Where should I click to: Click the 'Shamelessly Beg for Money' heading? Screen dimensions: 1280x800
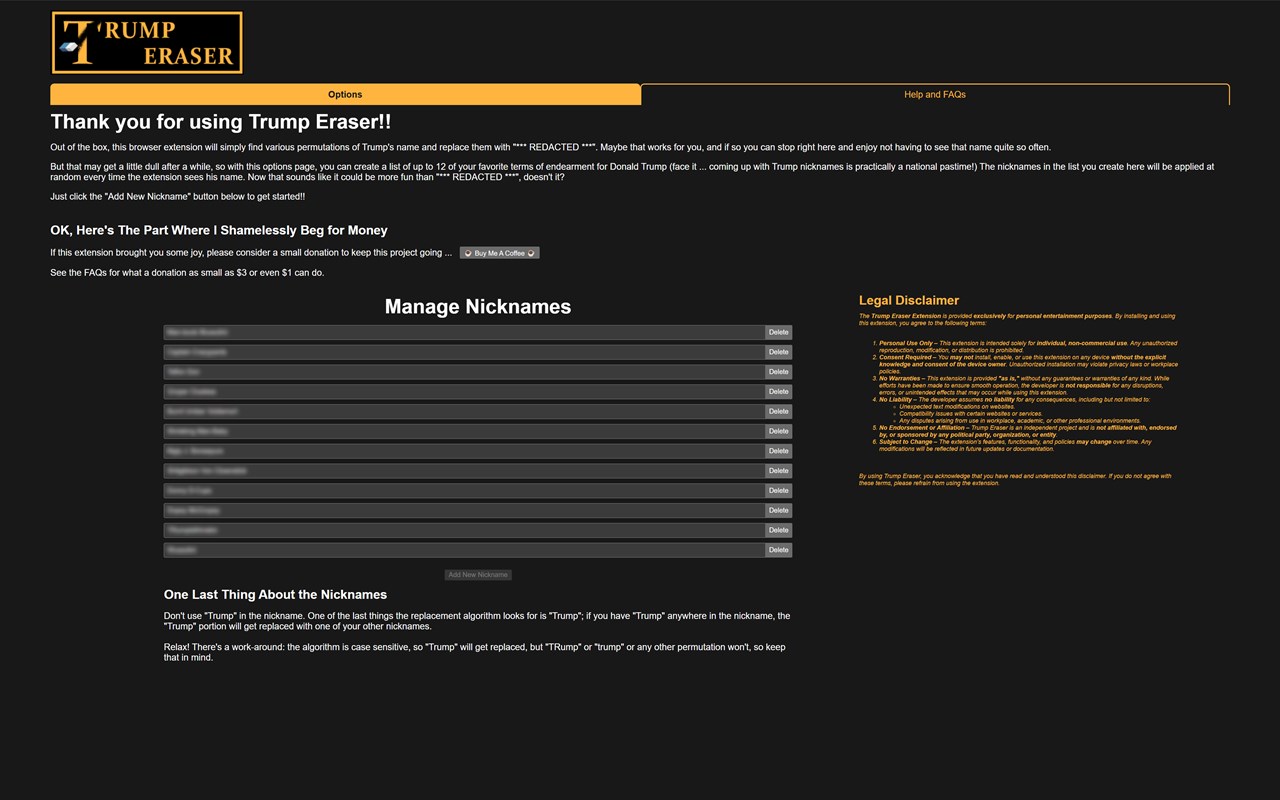219,230
